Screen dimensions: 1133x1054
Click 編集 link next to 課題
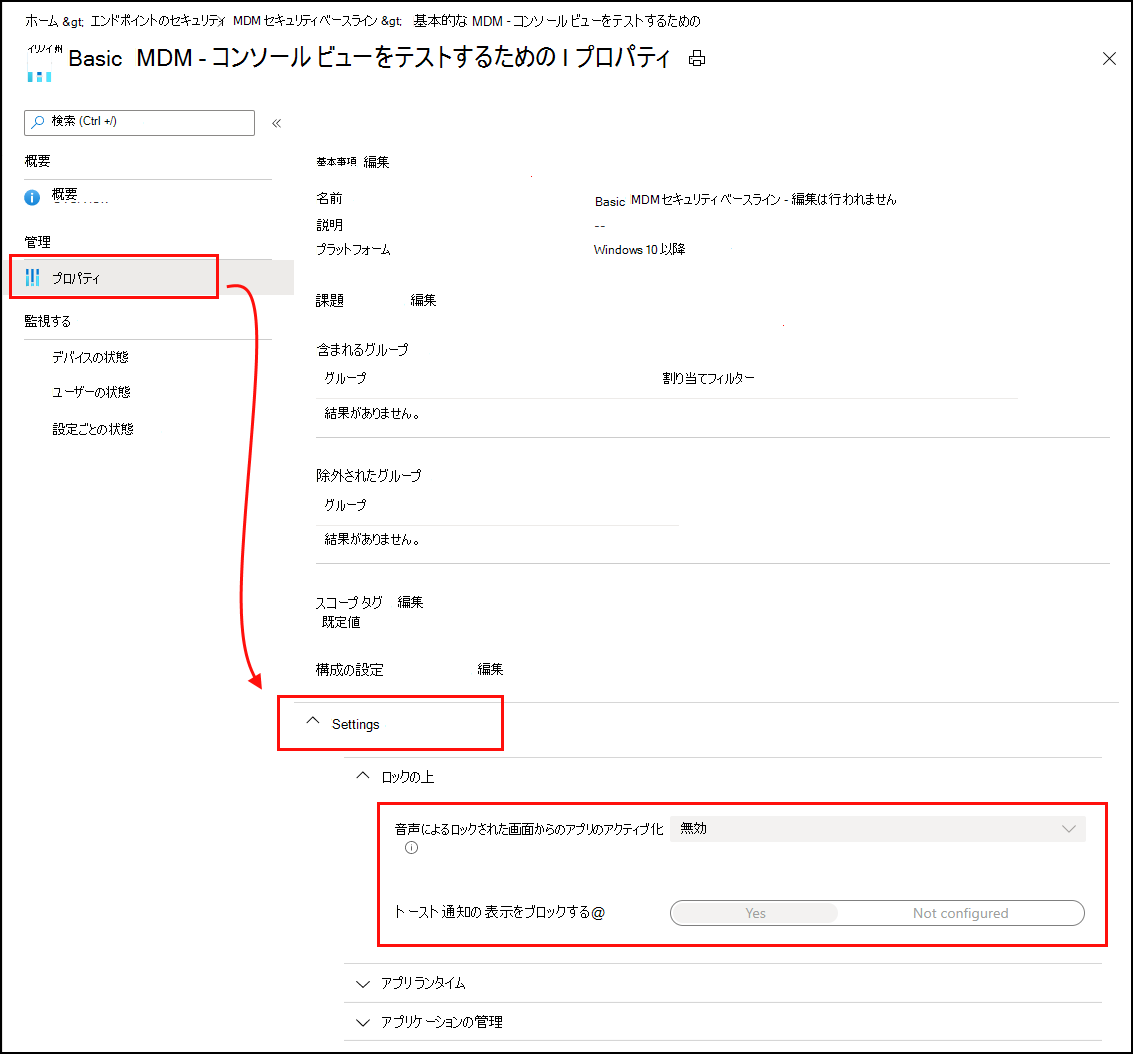(x=423, y=301)
